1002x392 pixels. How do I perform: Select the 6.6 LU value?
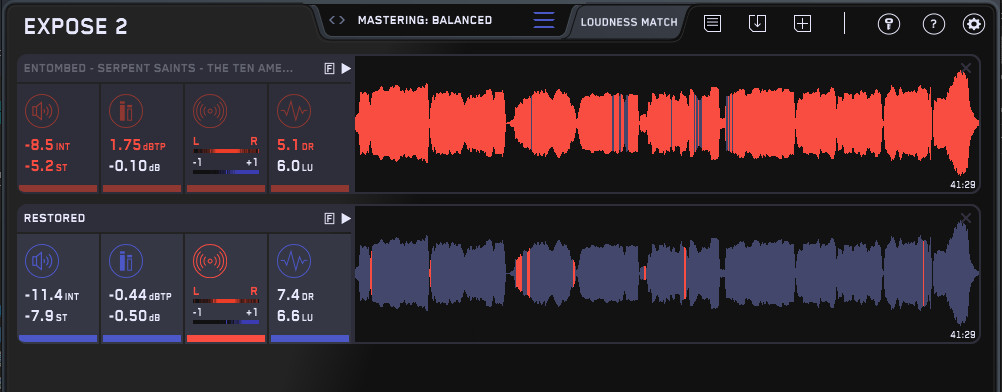point(295,317)
